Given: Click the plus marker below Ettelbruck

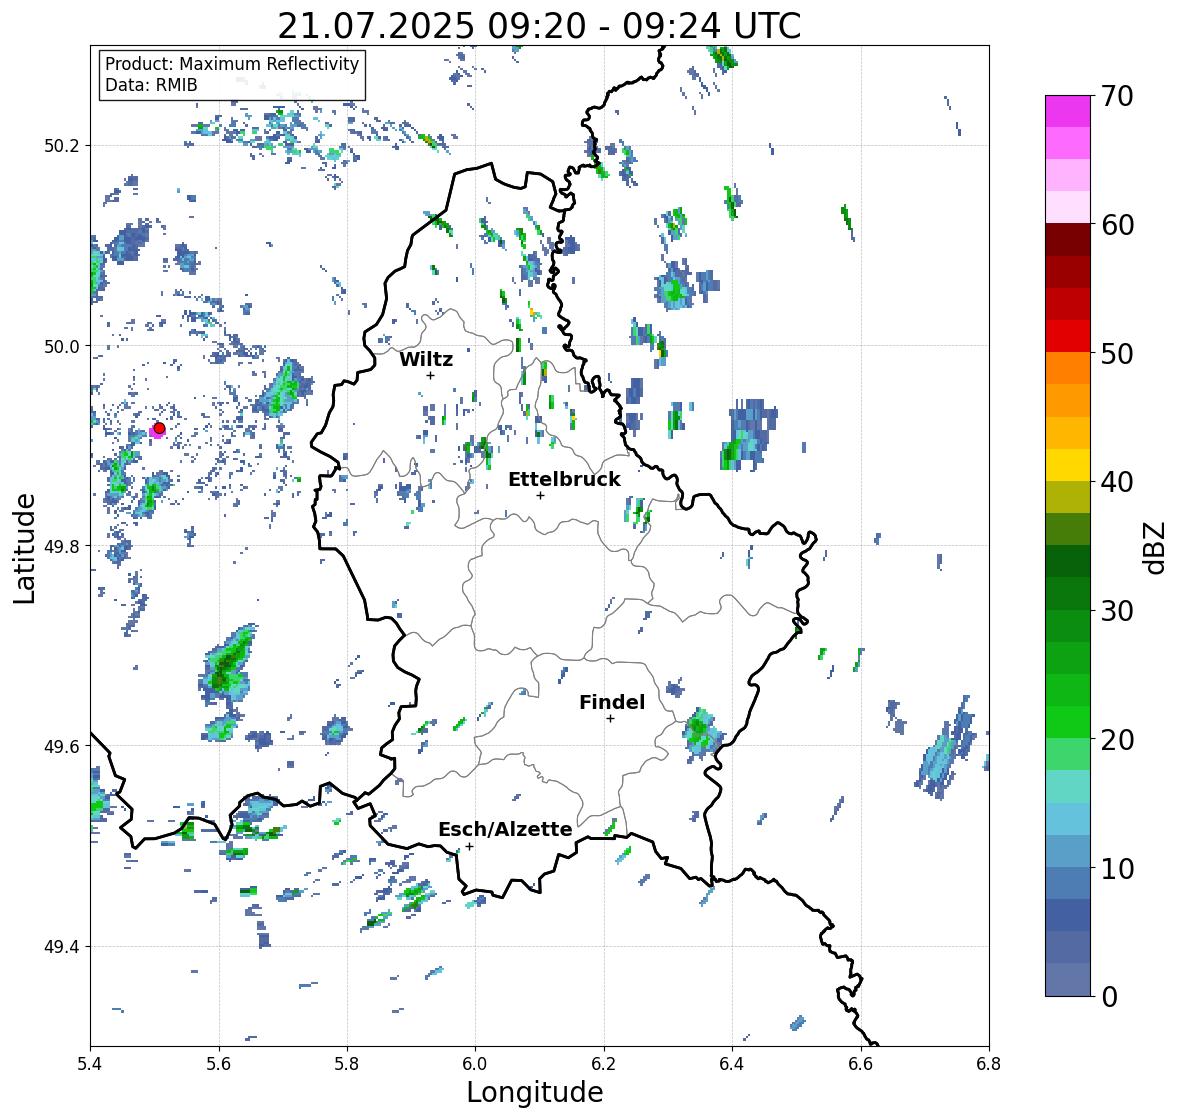Looking at the screenshot, I should tap(540, 495).
